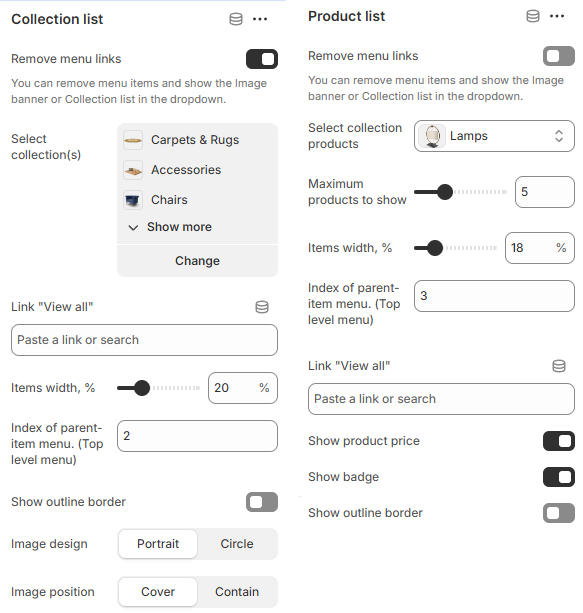Open the Collection list three-dots menu
The width and height of the screenshot is (583, 613).
click(x=260, y=19)
